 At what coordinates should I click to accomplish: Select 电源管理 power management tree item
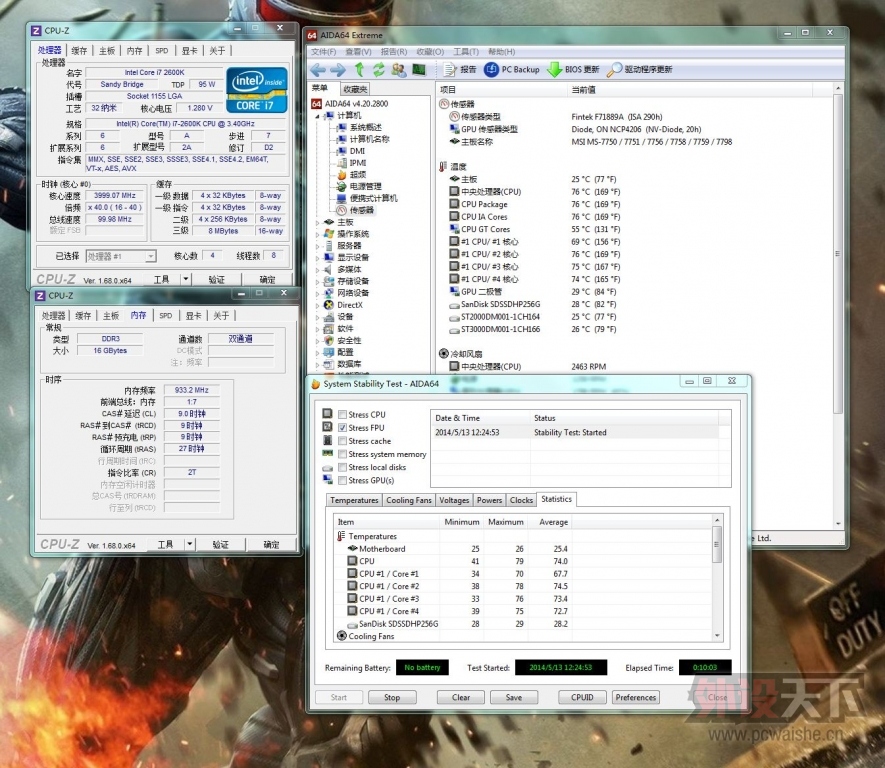[359, 187]
